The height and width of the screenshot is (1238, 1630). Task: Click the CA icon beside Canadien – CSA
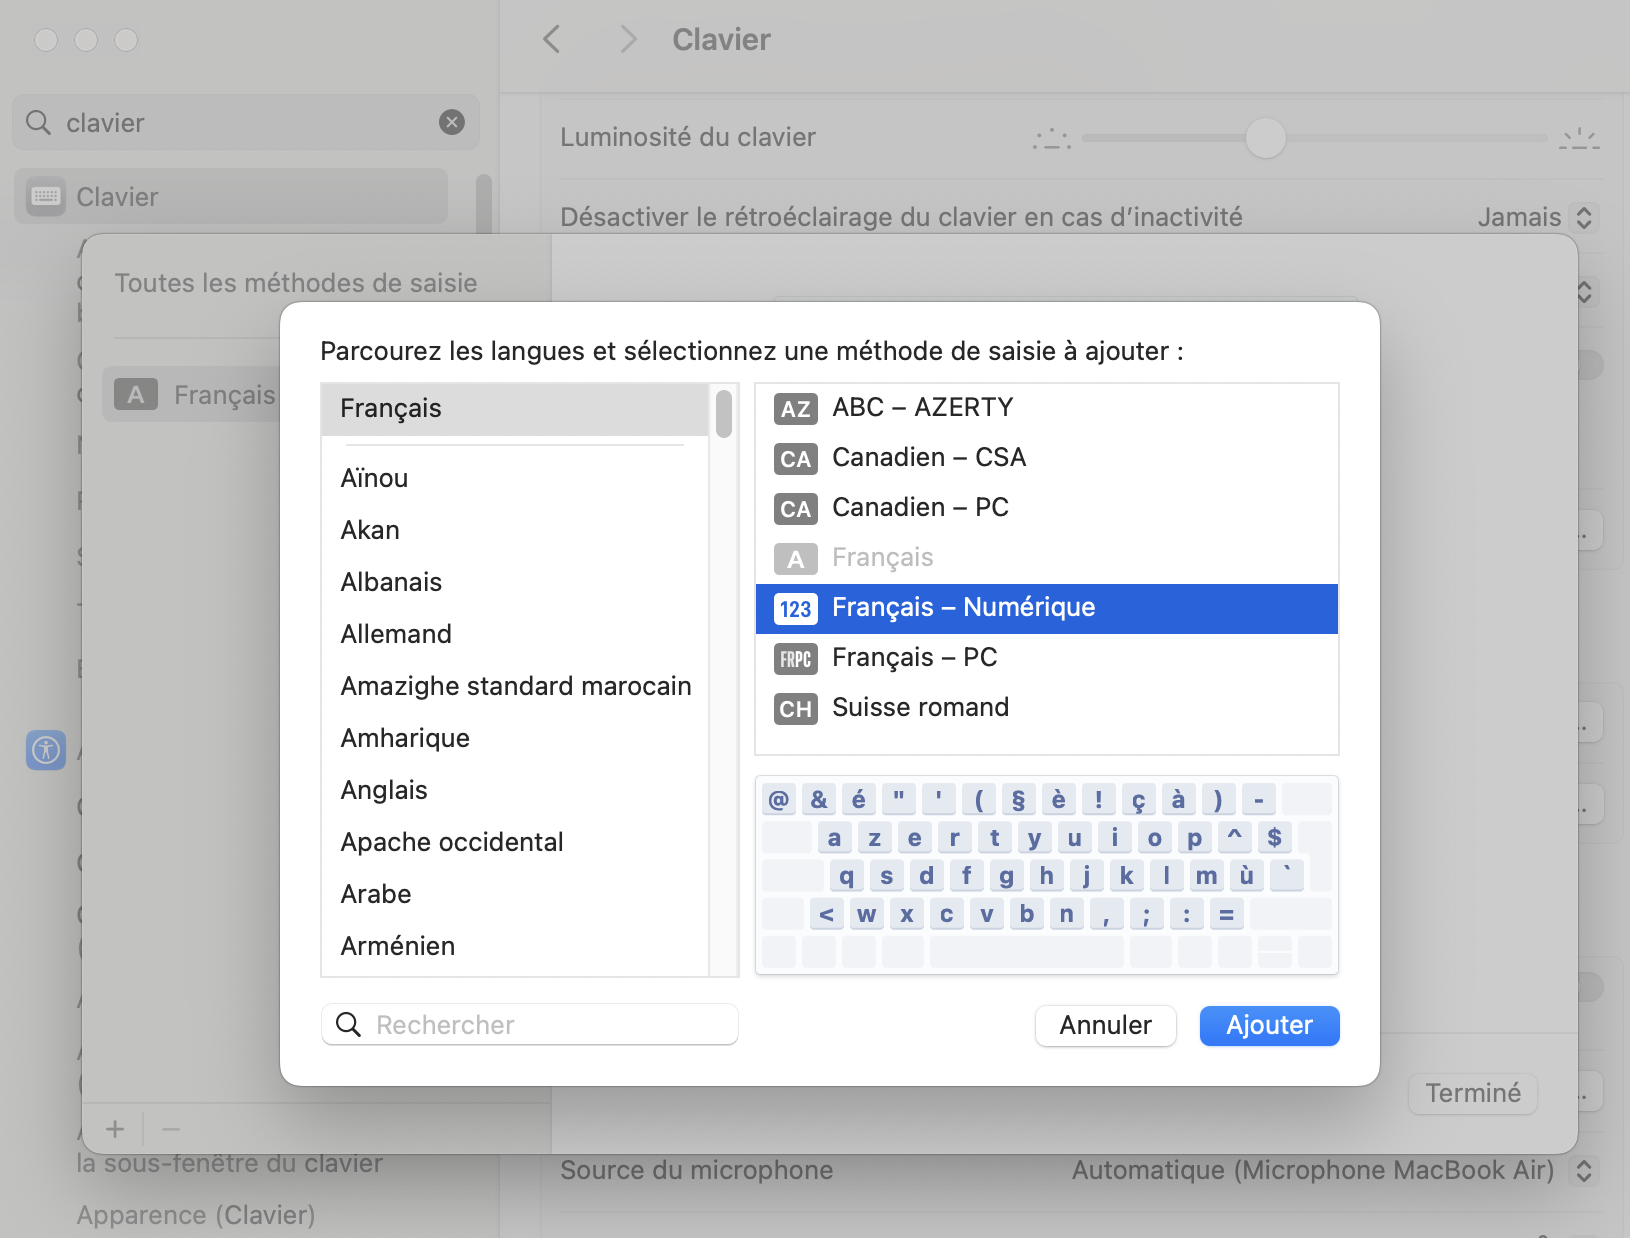click(x=795, y=459)
